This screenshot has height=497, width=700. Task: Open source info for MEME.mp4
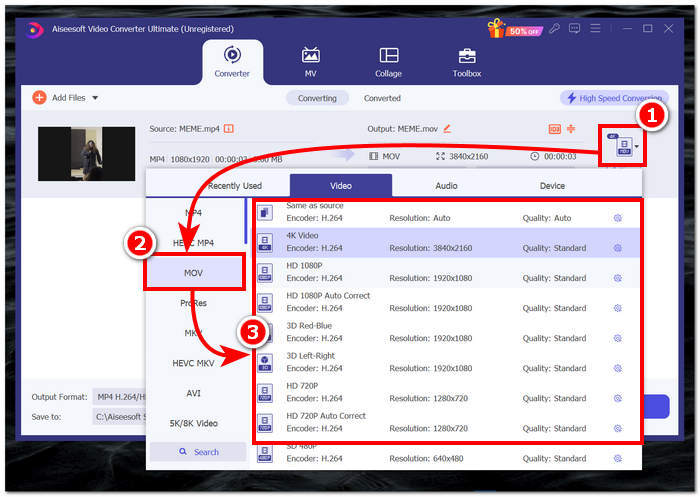229,129
